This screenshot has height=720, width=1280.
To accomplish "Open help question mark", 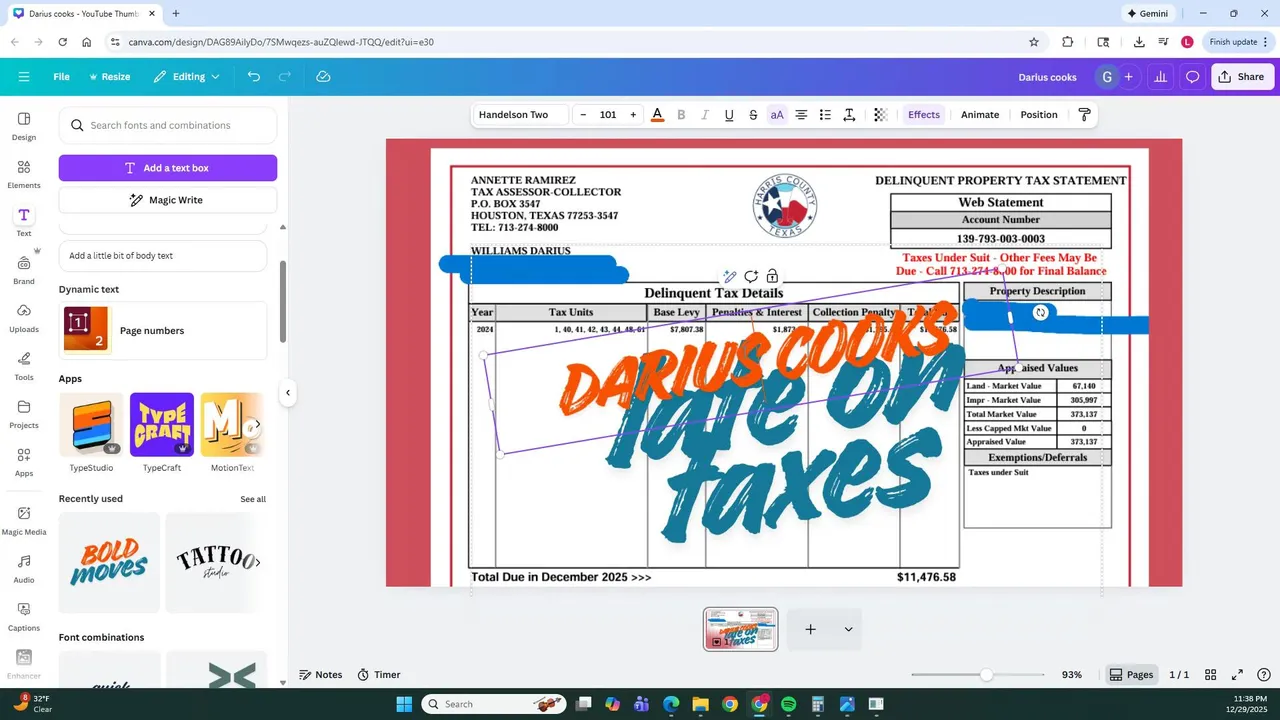I will click(1263, 675).
